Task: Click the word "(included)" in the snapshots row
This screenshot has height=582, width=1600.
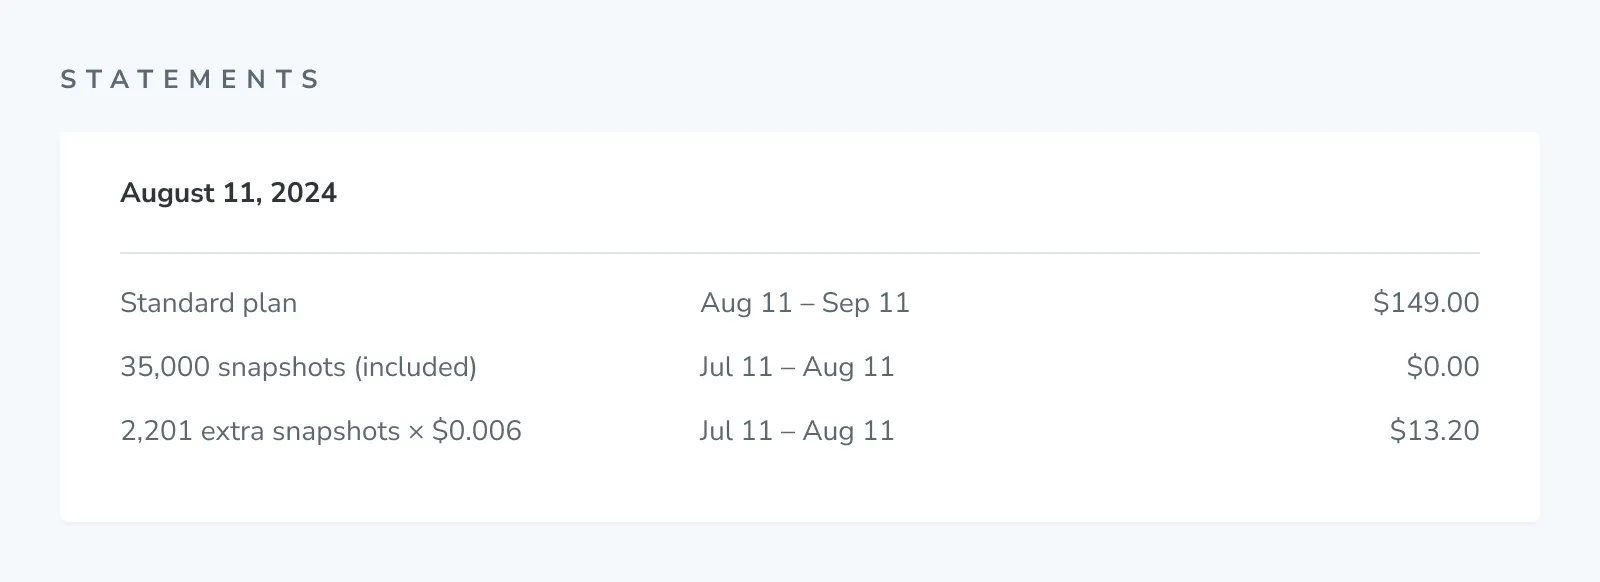Action: [415, 367]
